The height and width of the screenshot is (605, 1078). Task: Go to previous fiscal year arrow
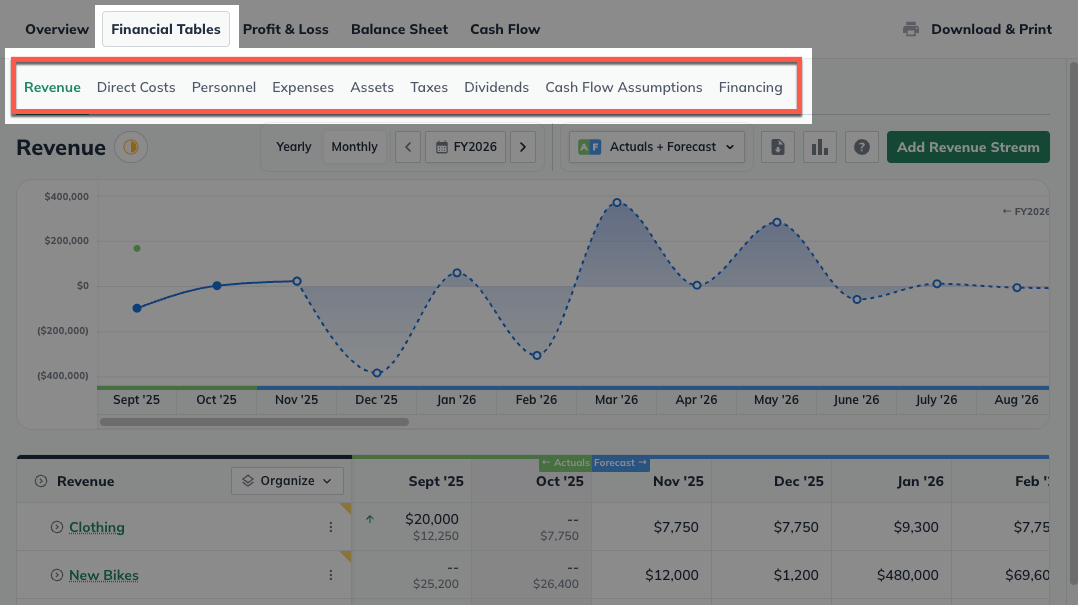[x=407, y=147]
